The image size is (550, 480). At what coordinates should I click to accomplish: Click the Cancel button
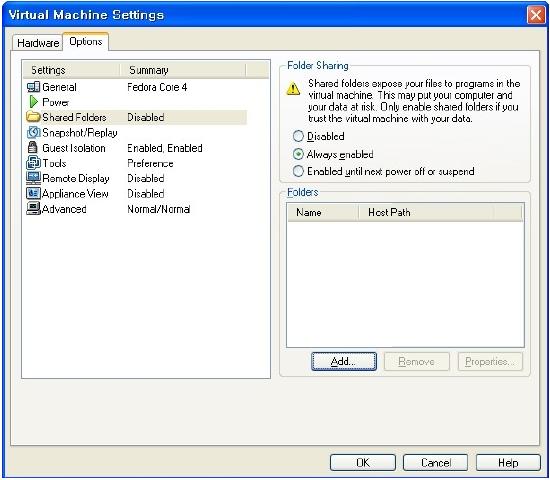tap(436, 462)
